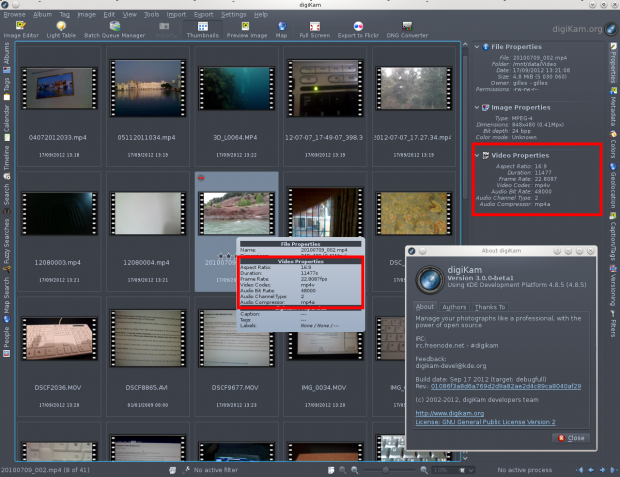This screenshot has height=477, width=620.
Task: Switch to Thanks To tab in About dialog
Action: (490, 307)
